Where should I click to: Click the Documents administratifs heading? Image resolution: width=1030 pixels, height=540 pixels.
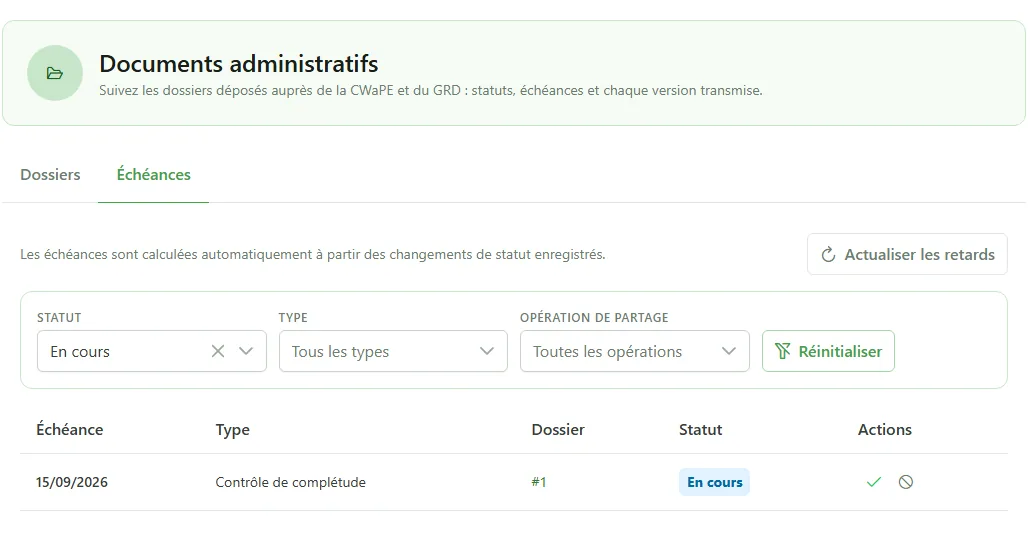(238, 64)
